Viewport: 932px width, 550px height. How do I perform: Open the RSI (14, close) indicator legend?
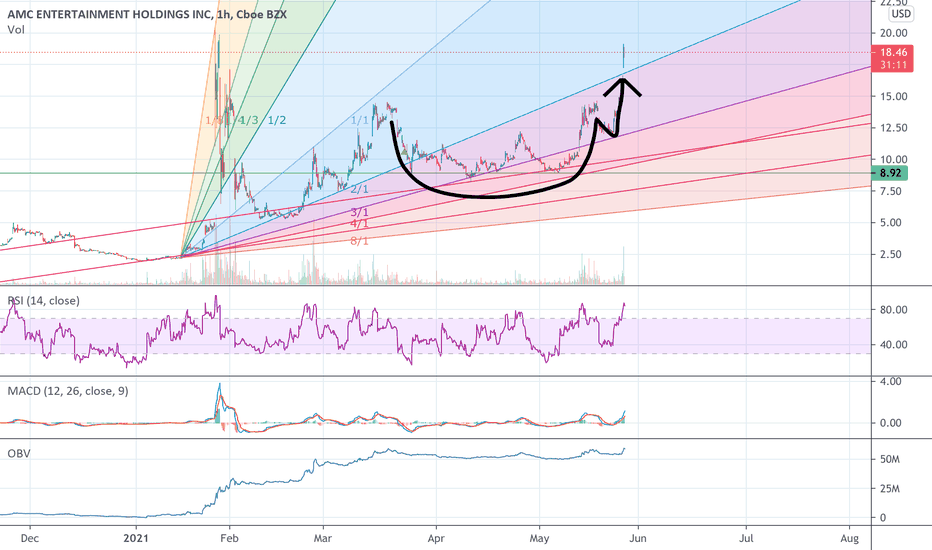point(43,301)
